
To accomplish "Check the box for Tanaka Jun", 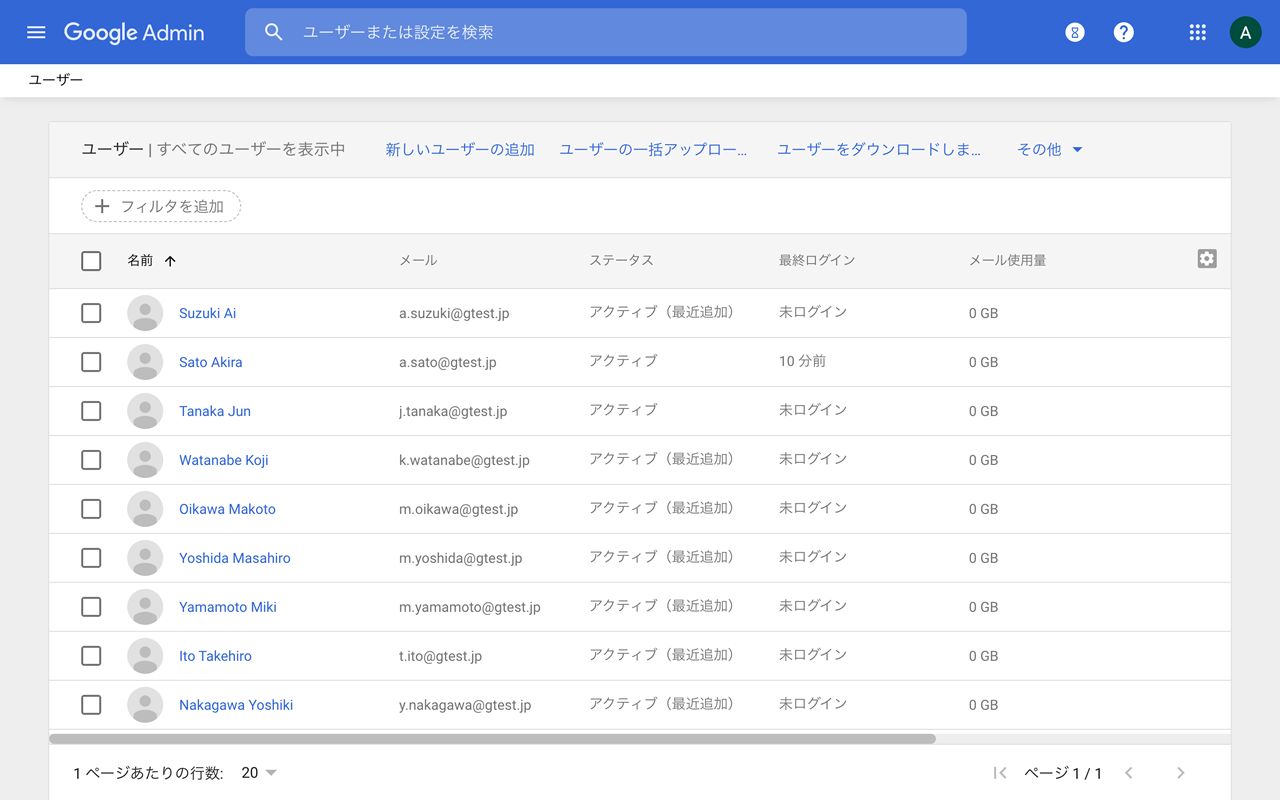I will (x=91, y=411).
